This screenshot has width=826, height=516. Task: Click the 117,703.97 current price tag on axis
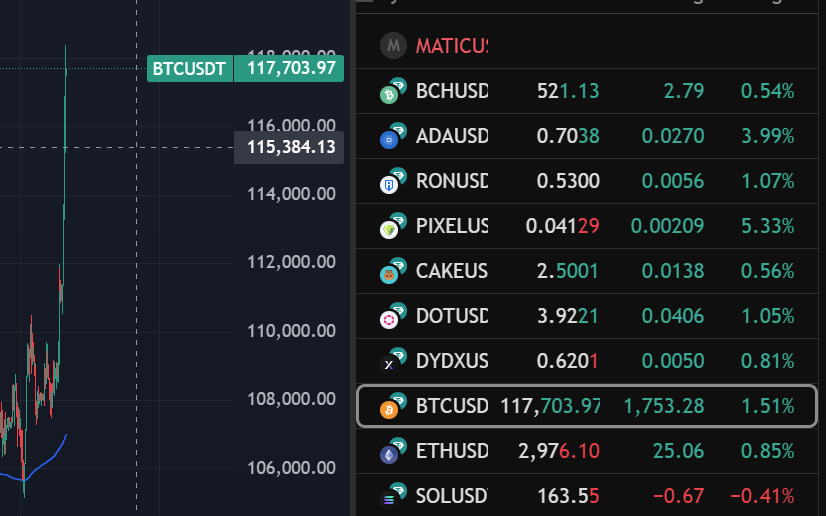[289, 68]
